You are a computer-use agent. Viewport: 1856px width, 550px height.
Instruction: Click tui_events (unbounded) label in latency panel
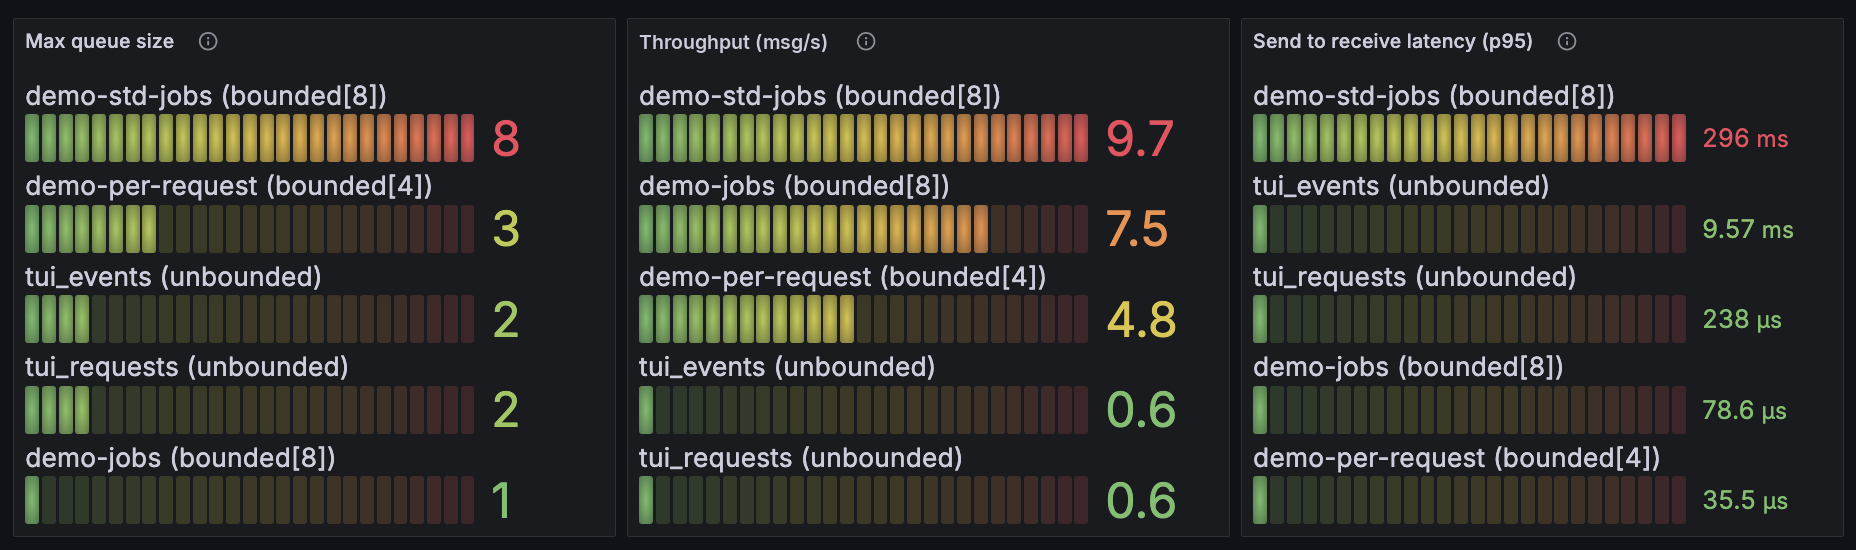pos(1401,186)
